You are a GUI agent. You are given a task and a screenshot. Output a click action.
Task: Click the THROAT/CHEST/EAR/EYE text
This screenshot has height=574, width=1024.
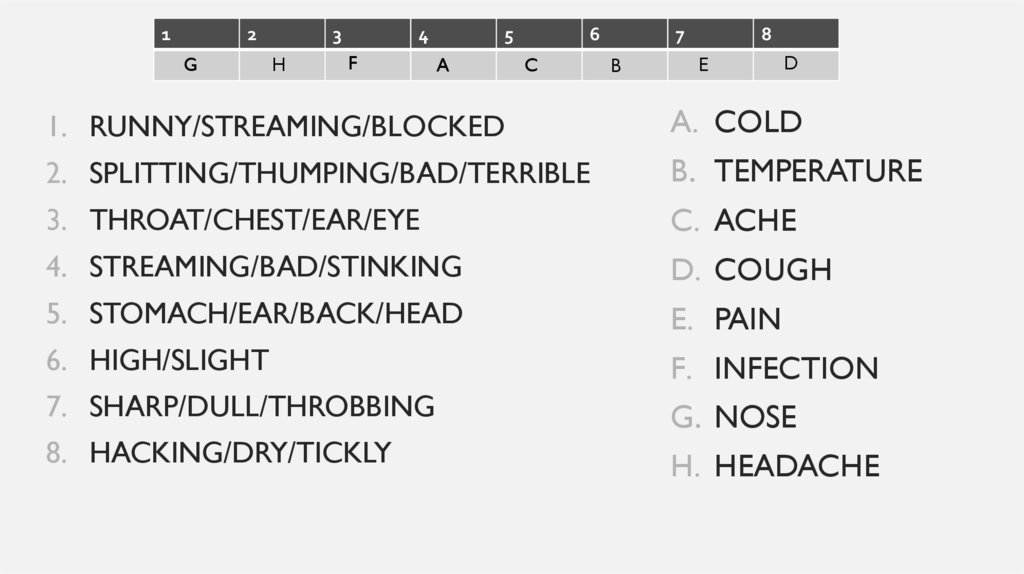click(254, 220)
